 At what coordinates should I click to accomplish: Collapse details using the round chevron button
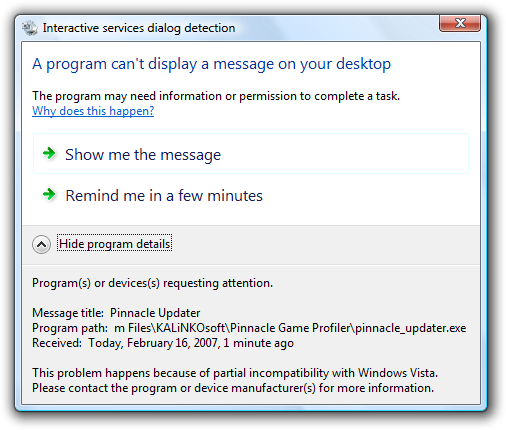point(41,244)
